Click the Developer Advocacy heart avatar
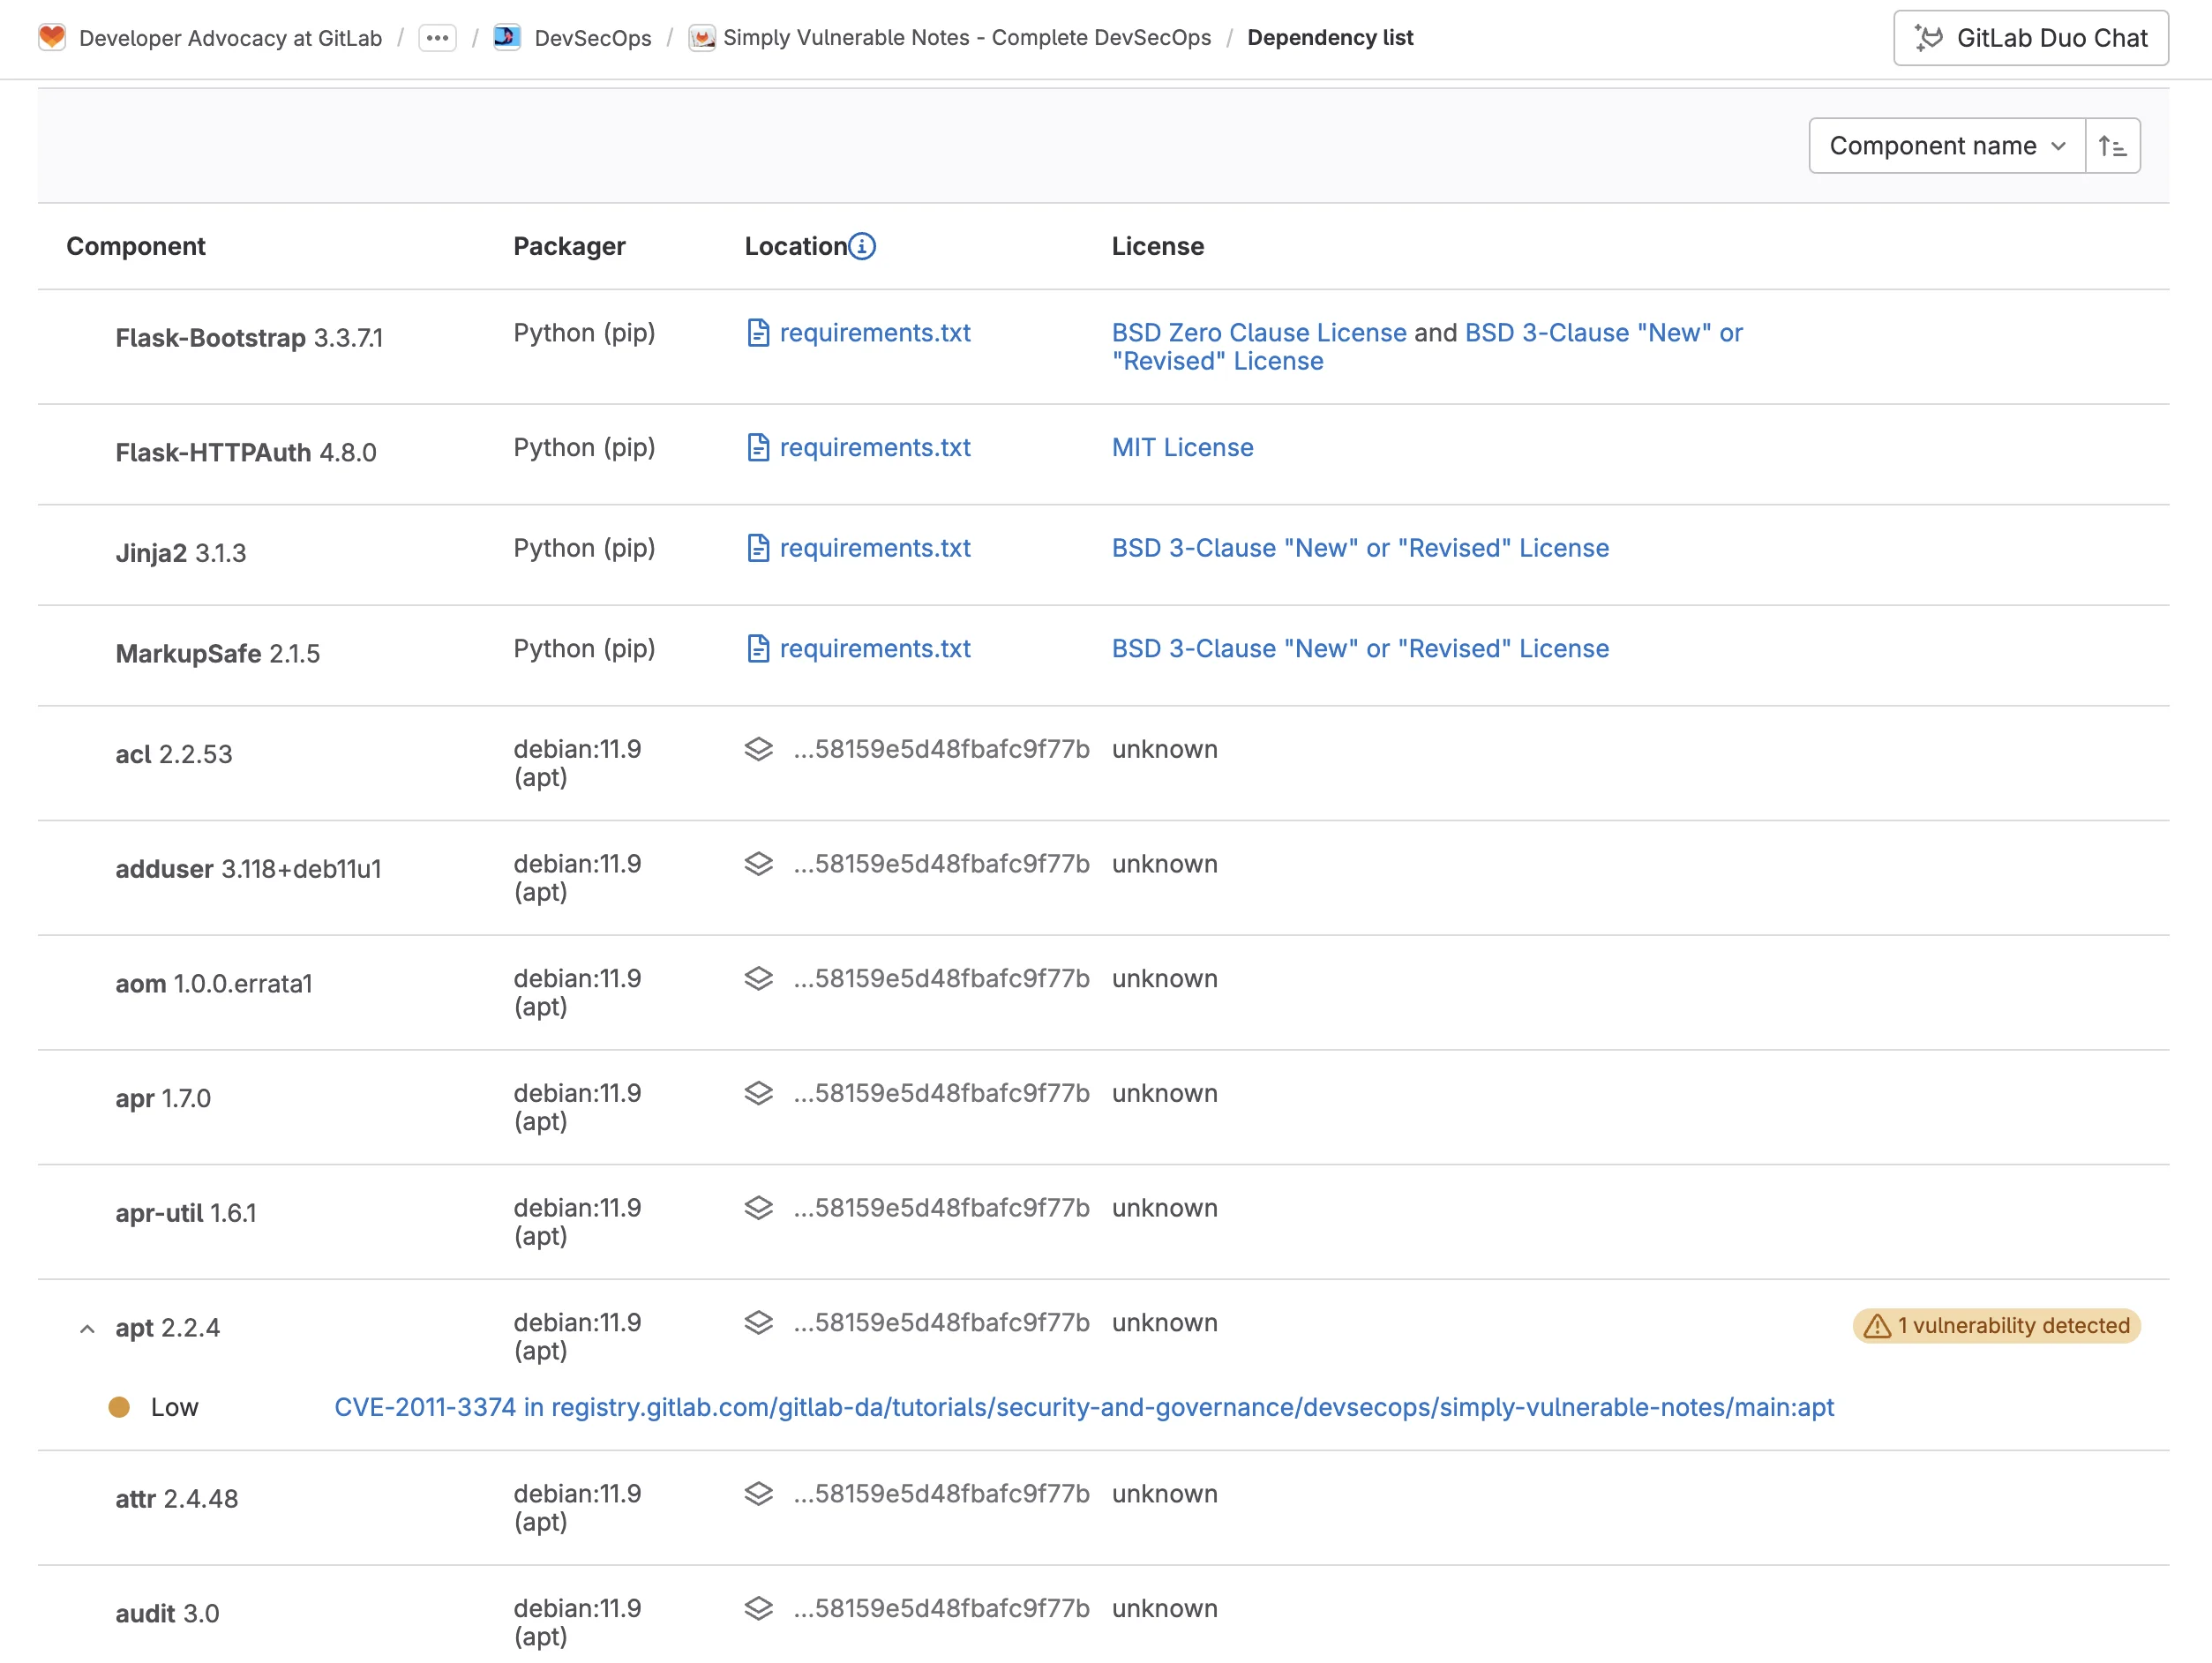Screen dimensions: 2212x1663 tap(52, 38)
